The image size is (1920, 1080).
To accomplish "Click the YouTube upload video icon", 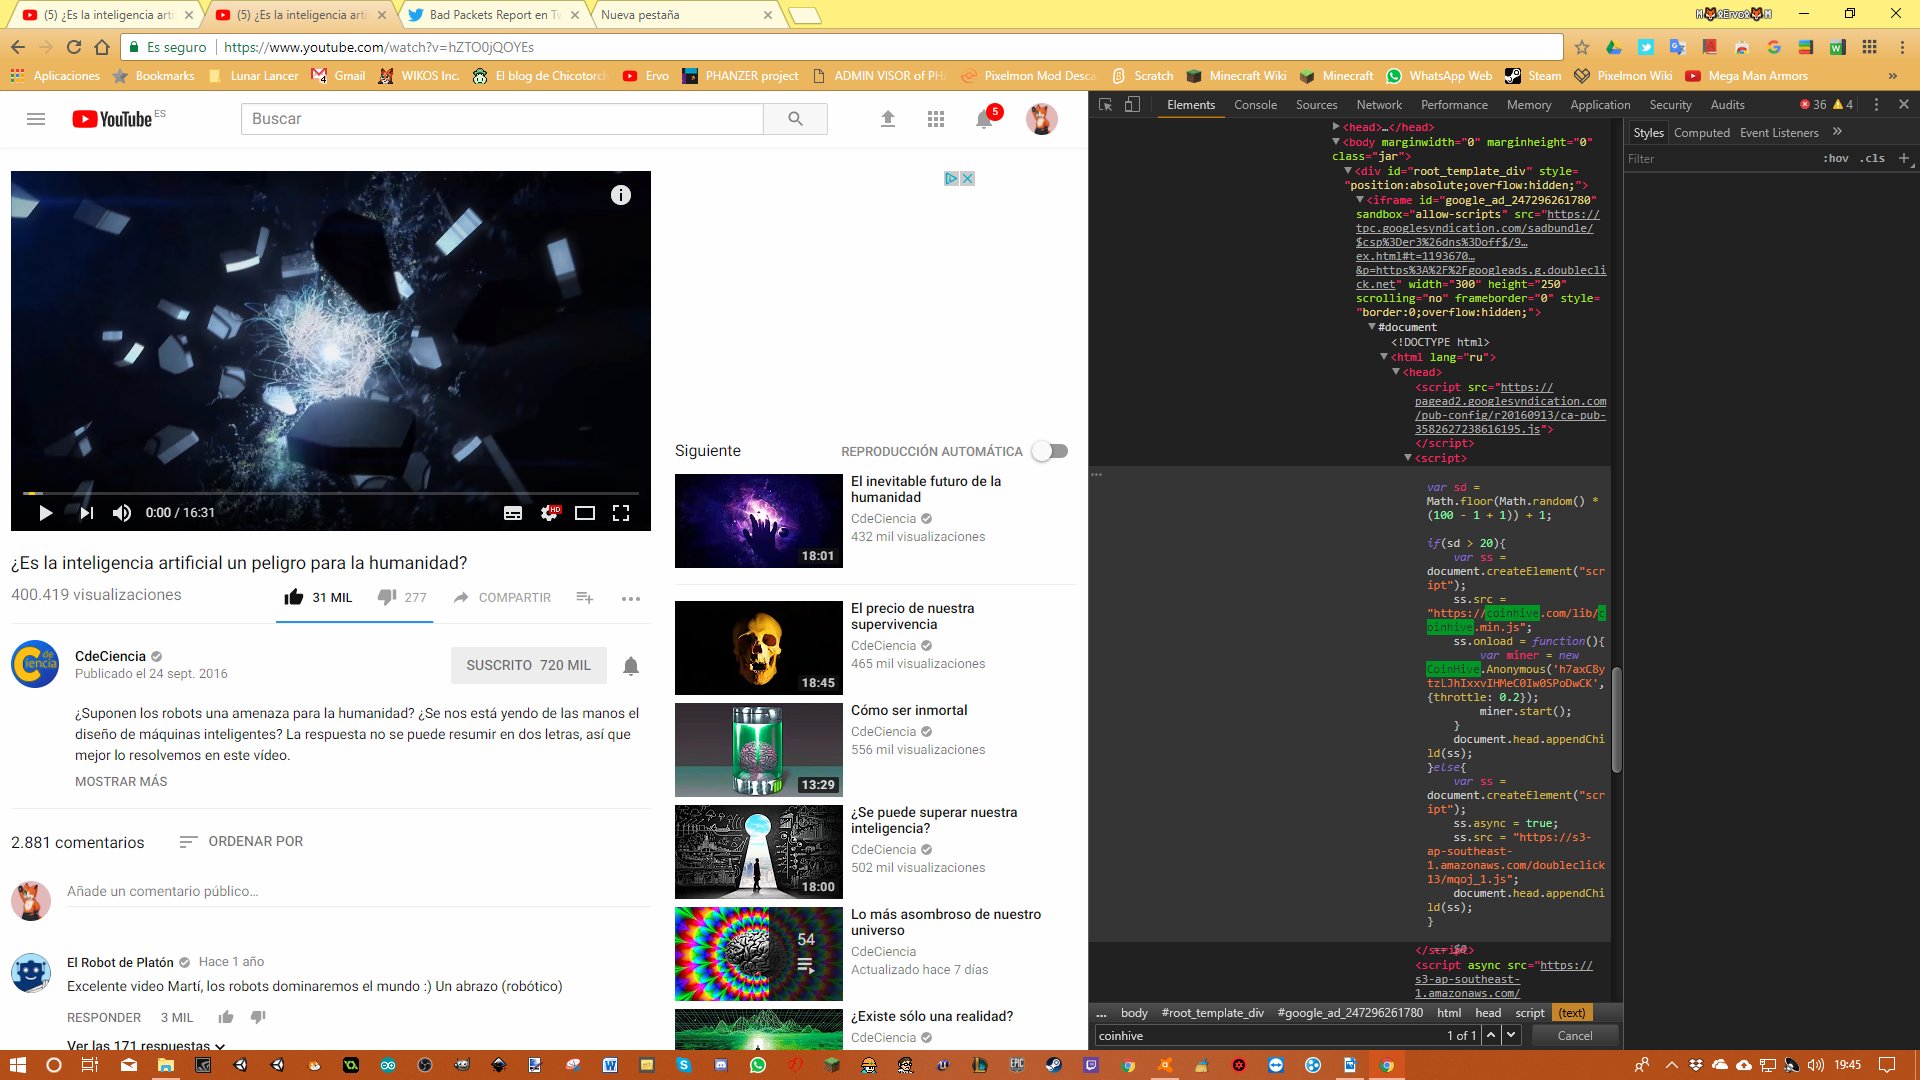I will 887,119.
